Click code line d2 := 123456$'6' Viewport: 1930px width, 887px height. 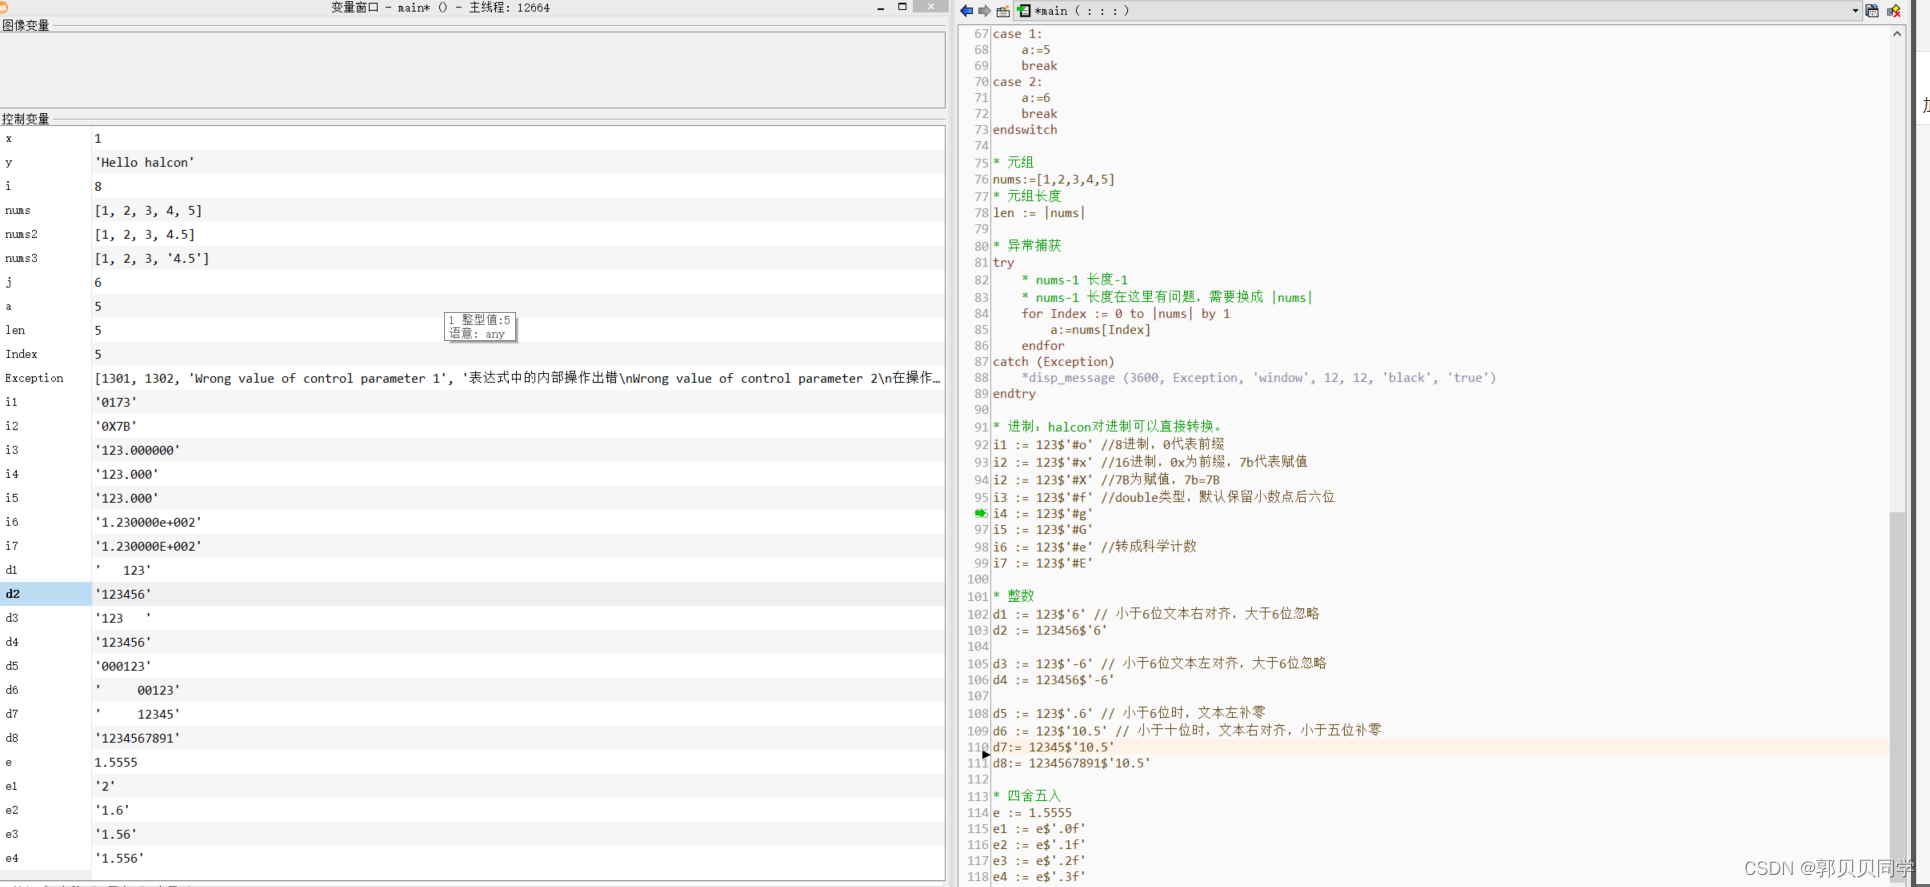pos(1050,631)
